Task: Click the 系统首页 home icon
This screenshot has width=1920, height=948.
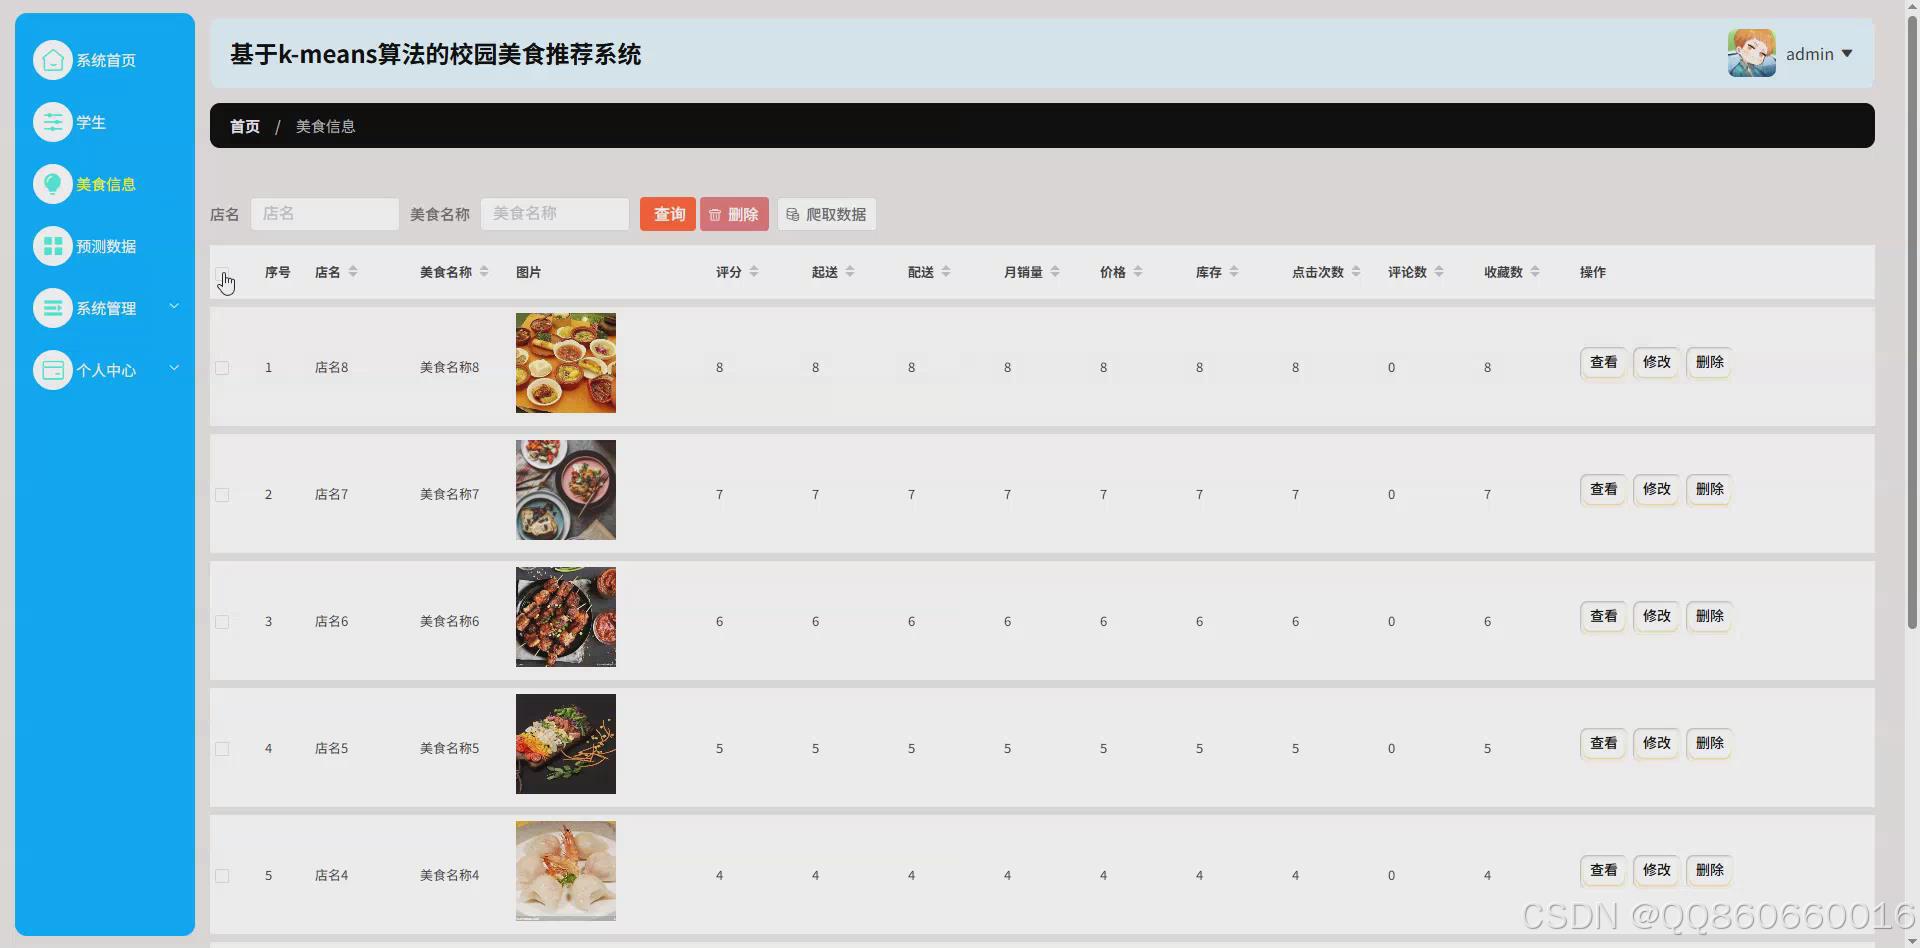Action: [x=53, y=60]
